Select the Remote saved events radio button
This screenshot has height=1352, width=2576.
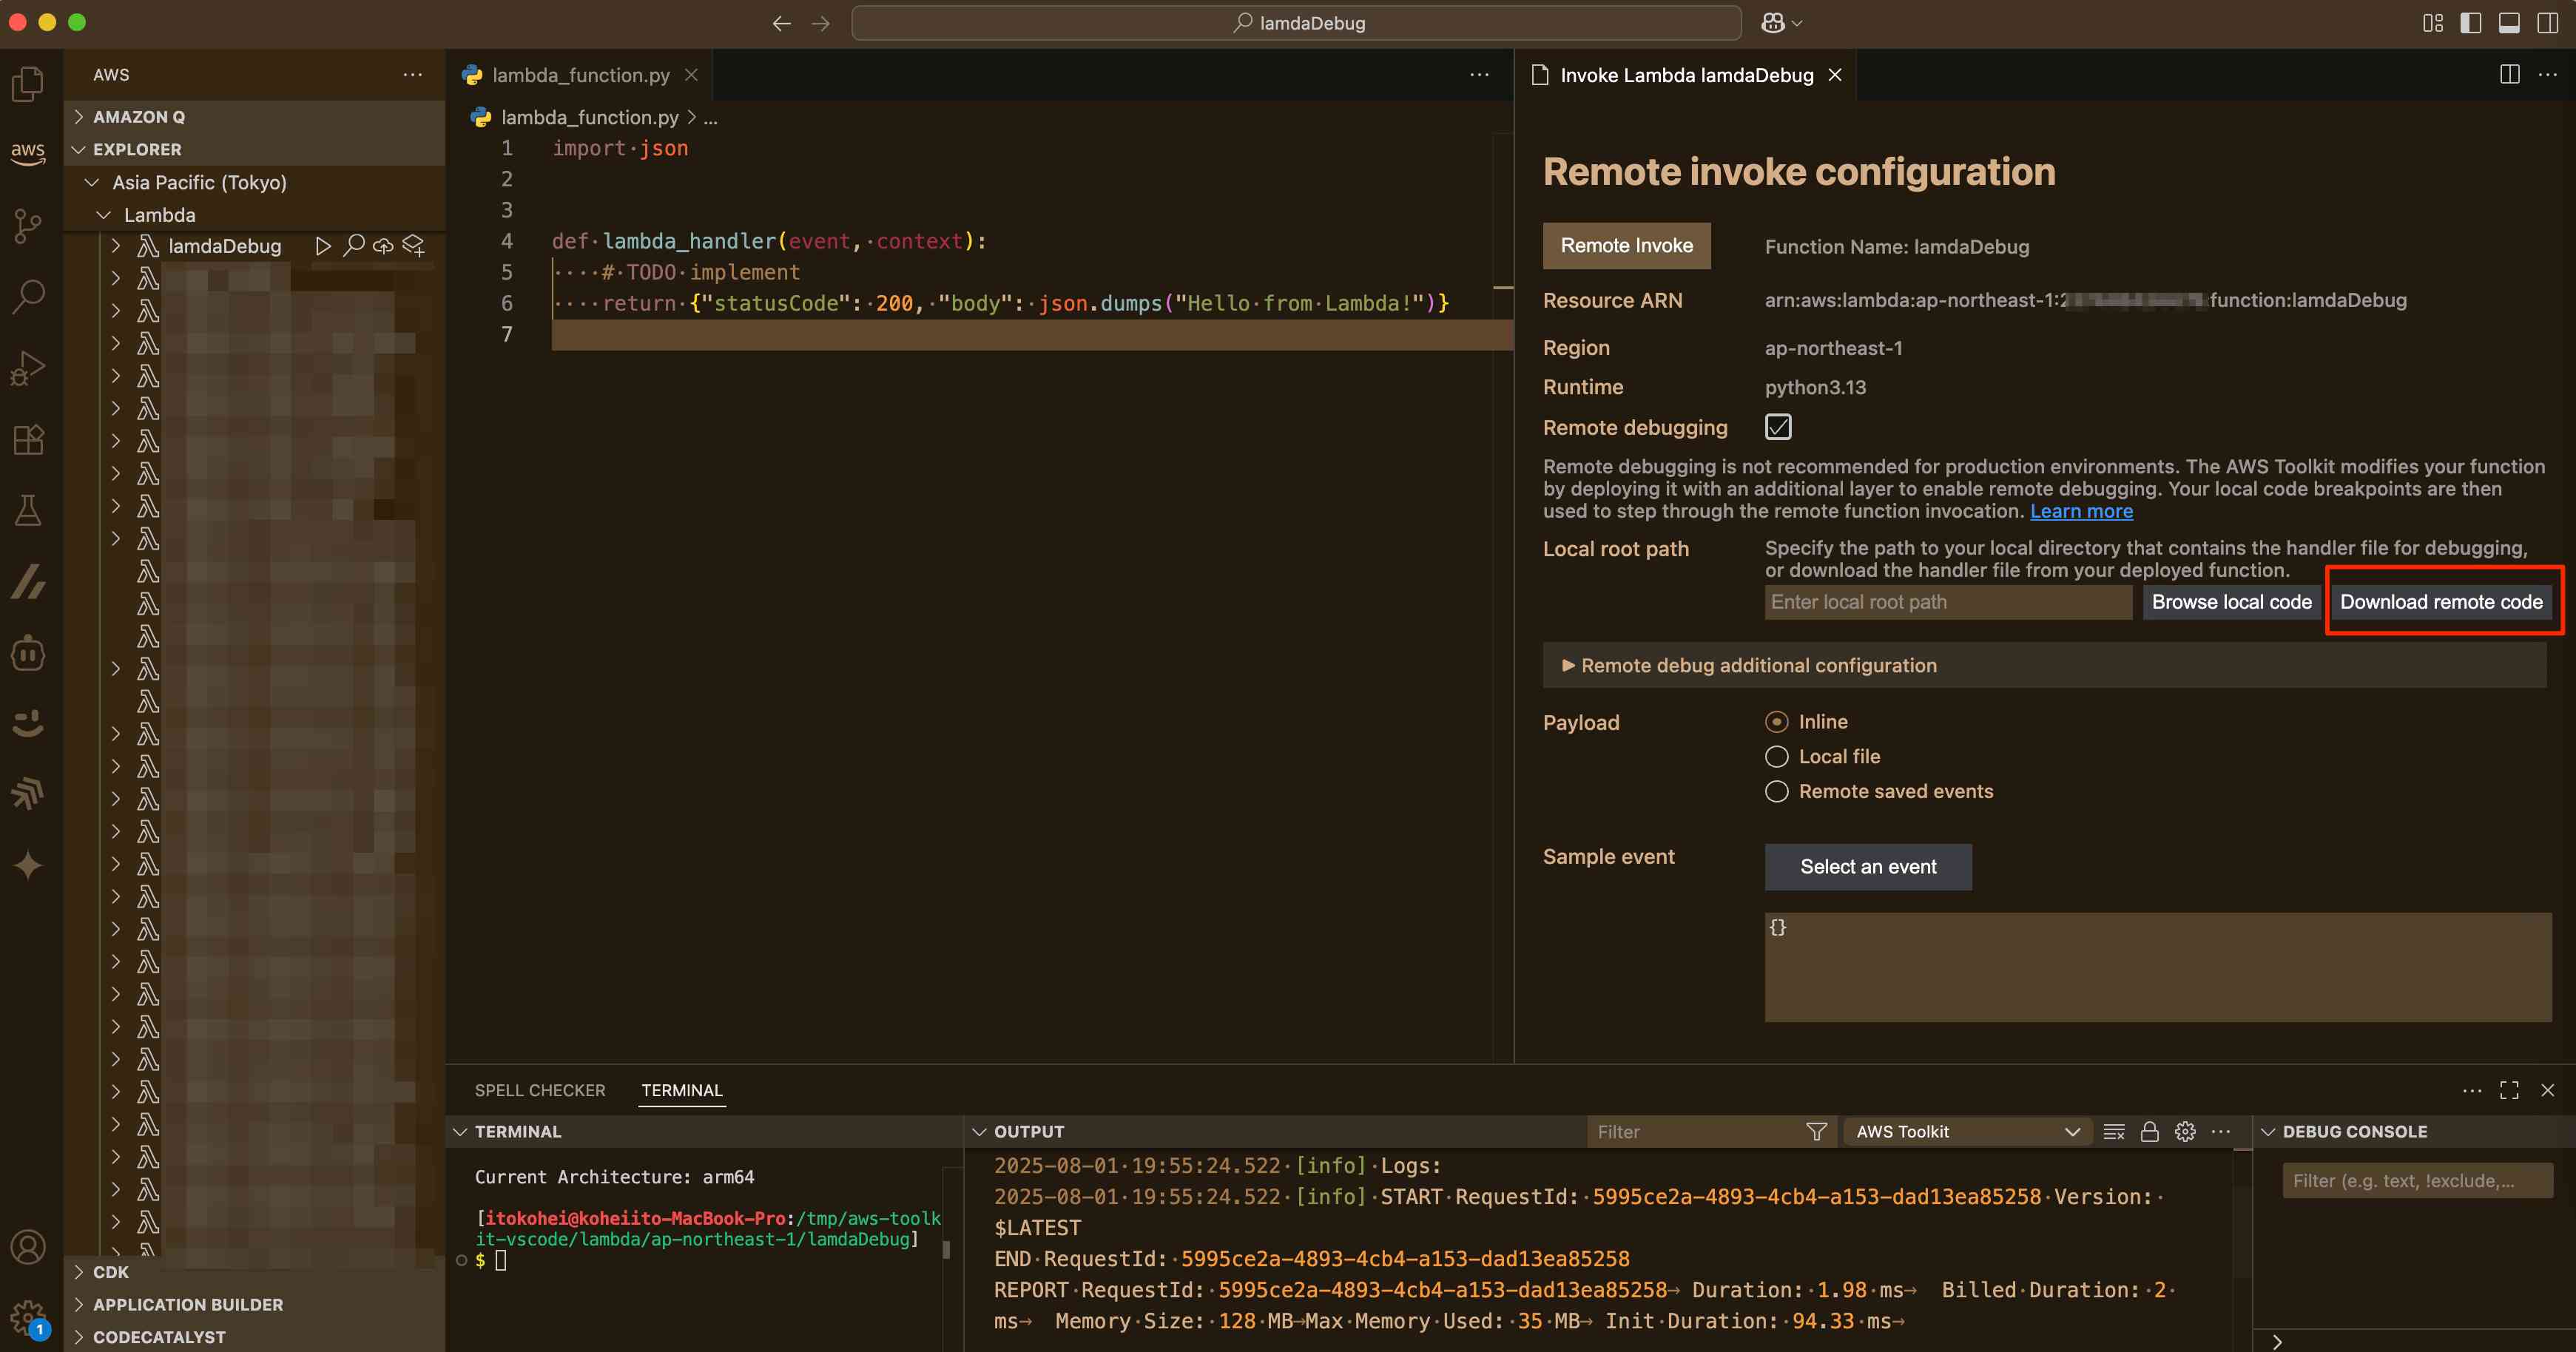(1776, 792)
